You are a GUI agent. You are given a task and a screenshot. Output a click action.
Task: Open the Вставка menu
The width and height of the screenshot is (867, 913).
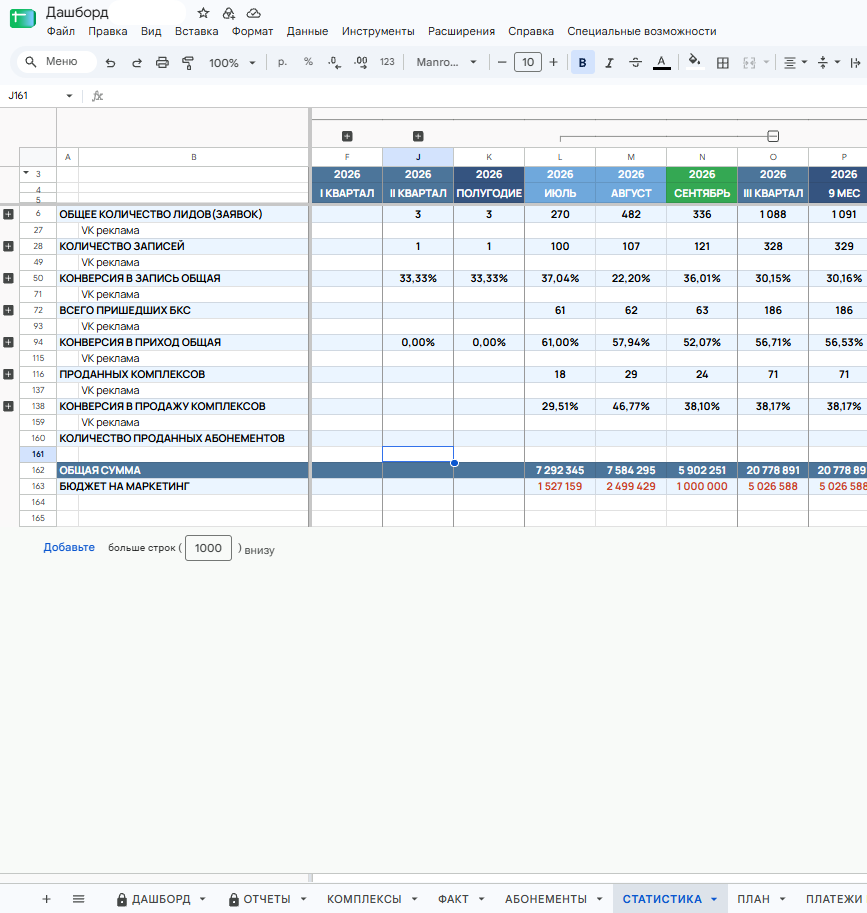point(196,31)
